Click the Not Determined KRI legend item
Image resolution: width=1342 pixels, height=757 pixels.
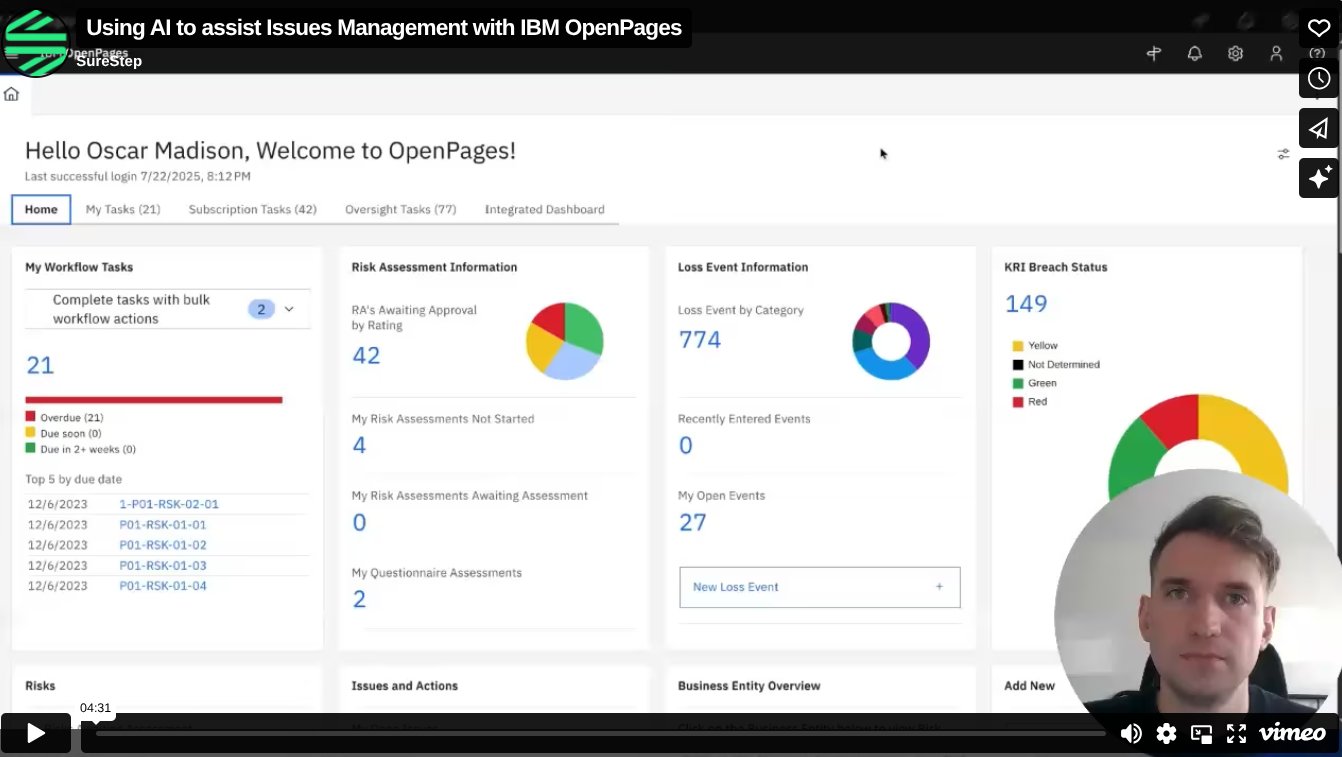coord(1056,364)
